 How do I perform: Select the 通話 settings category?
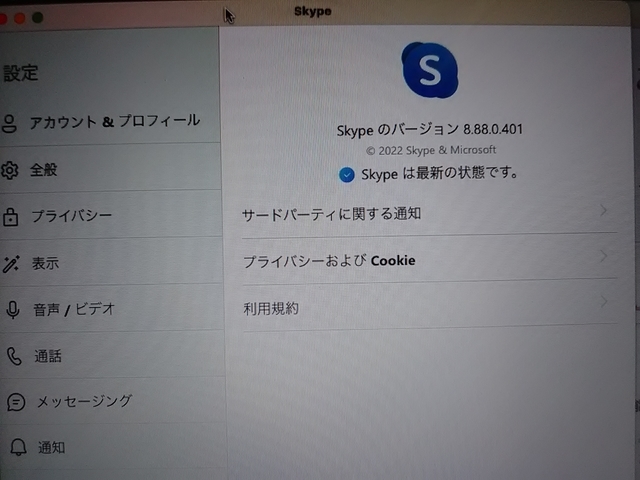click(x=112, y=355)
